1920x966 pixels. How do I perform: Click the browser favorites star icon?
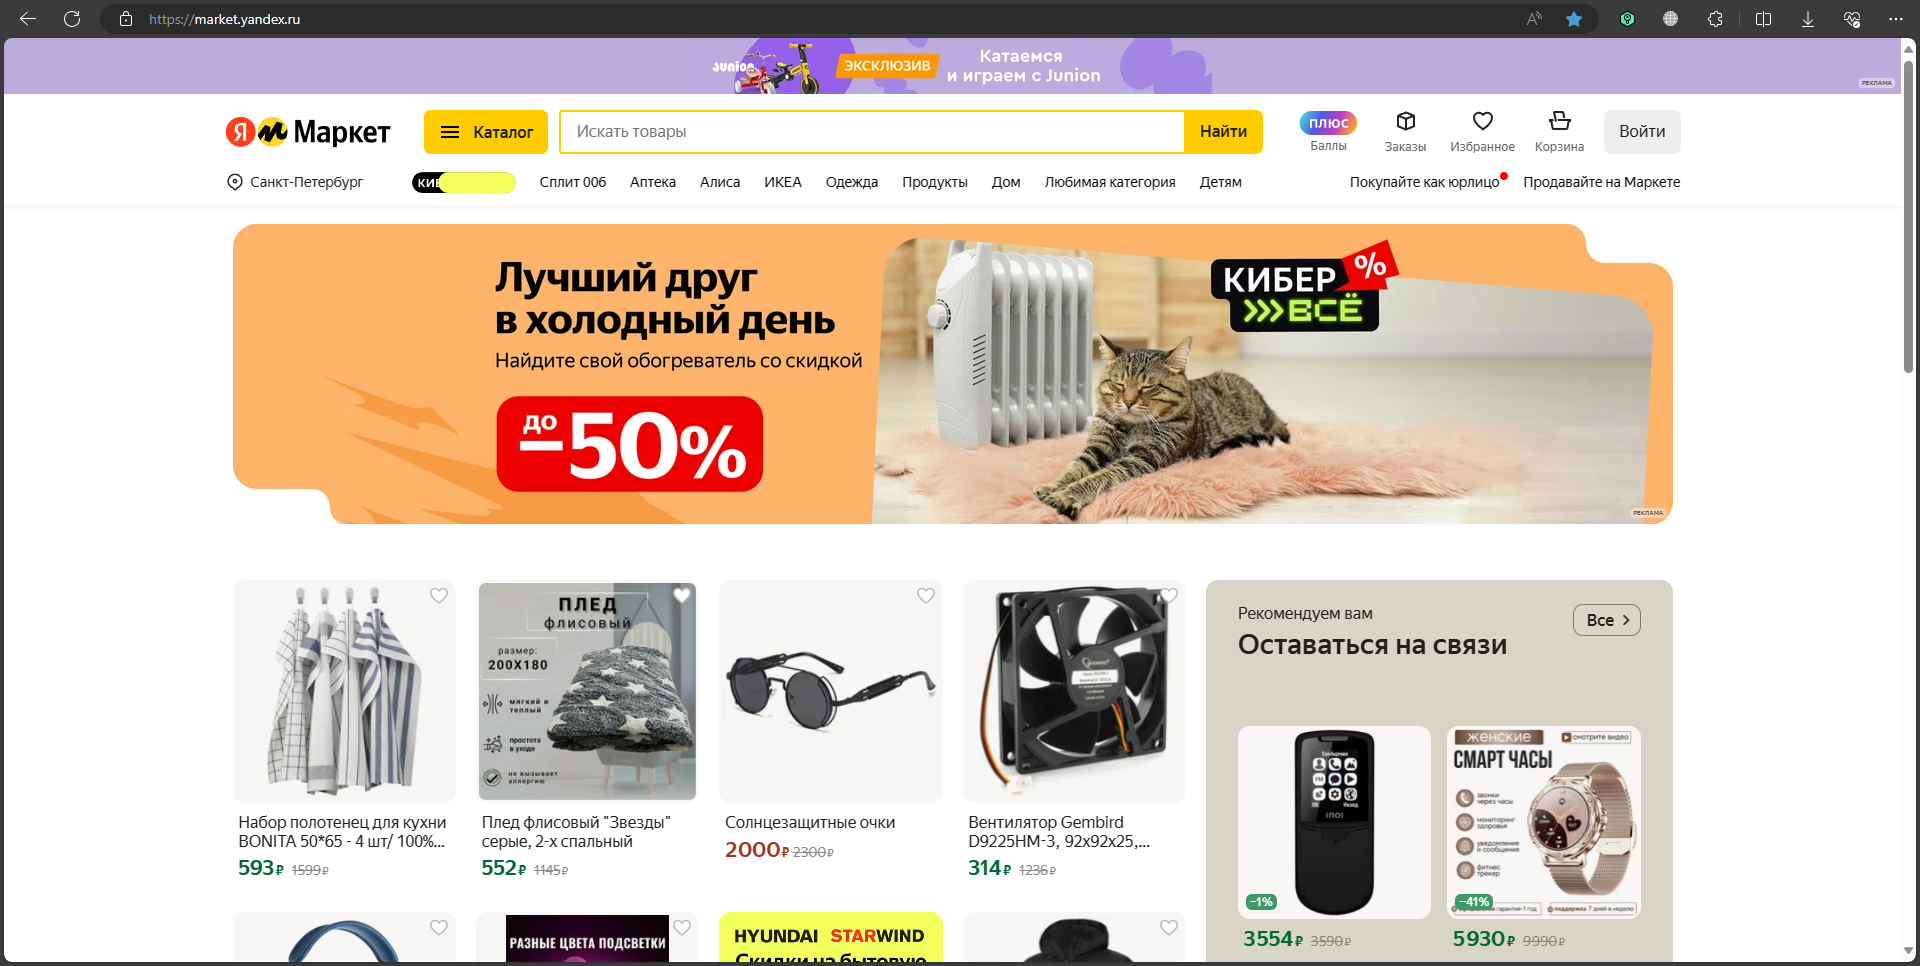coord(1574,19)
